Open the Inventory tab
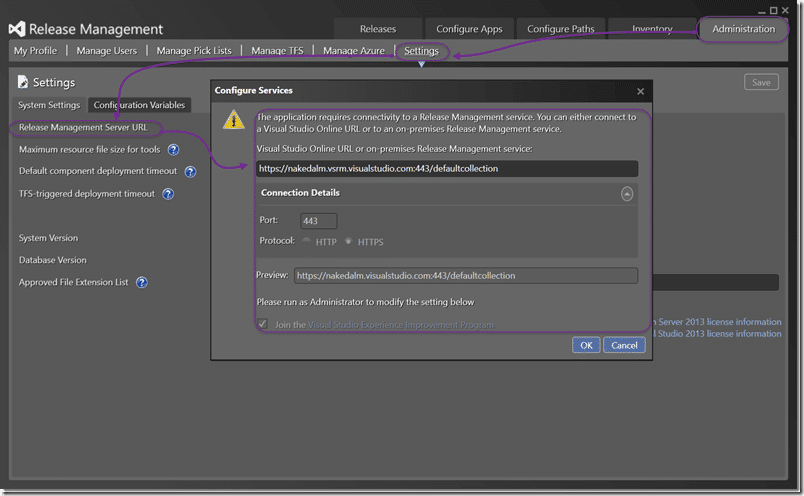804x496 pixels. [652, 29]
